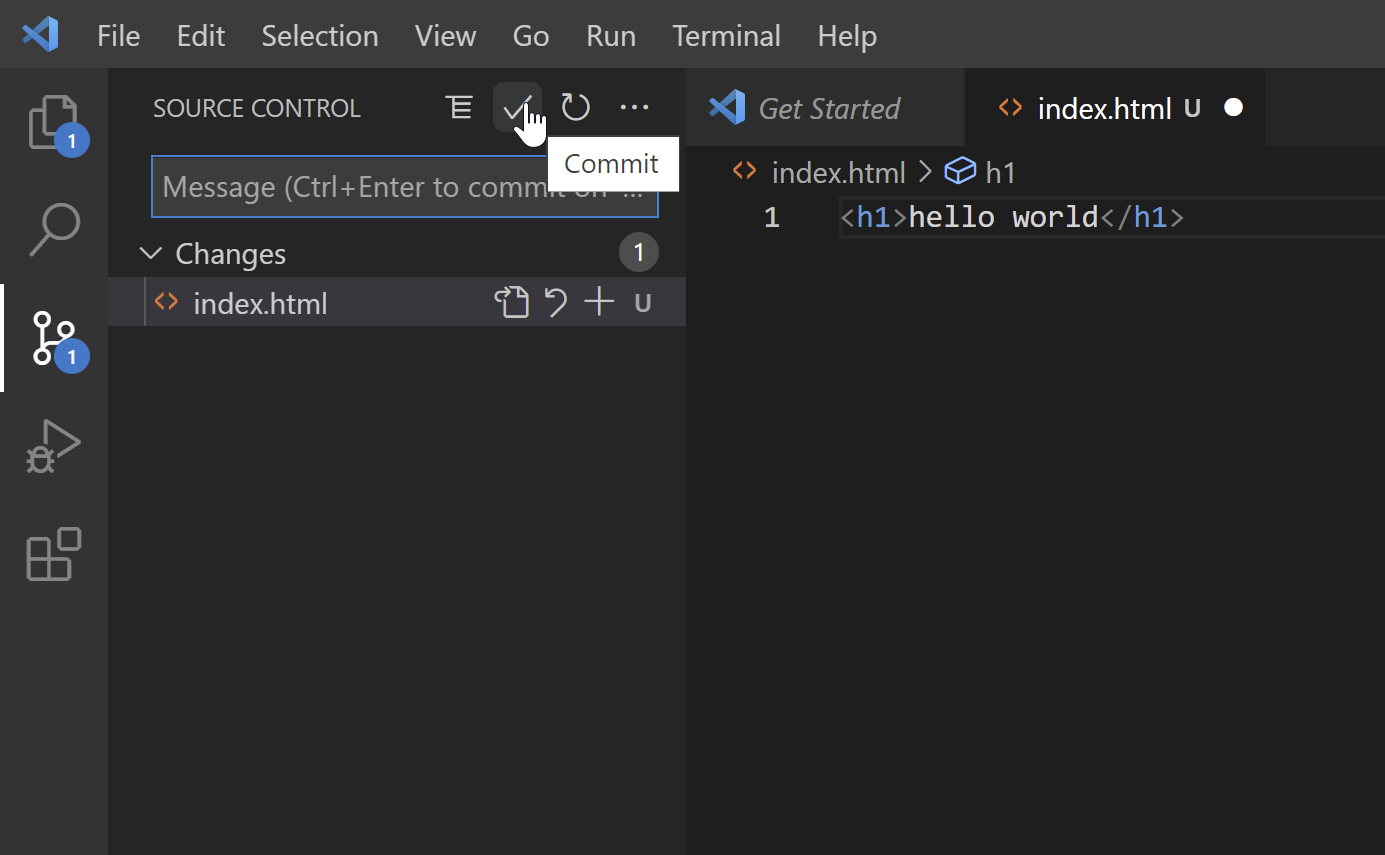Viewport: 1385px width, 855px height.
Task: Open the Explorer view in activity bar
Action: click(x=54, y=123)
